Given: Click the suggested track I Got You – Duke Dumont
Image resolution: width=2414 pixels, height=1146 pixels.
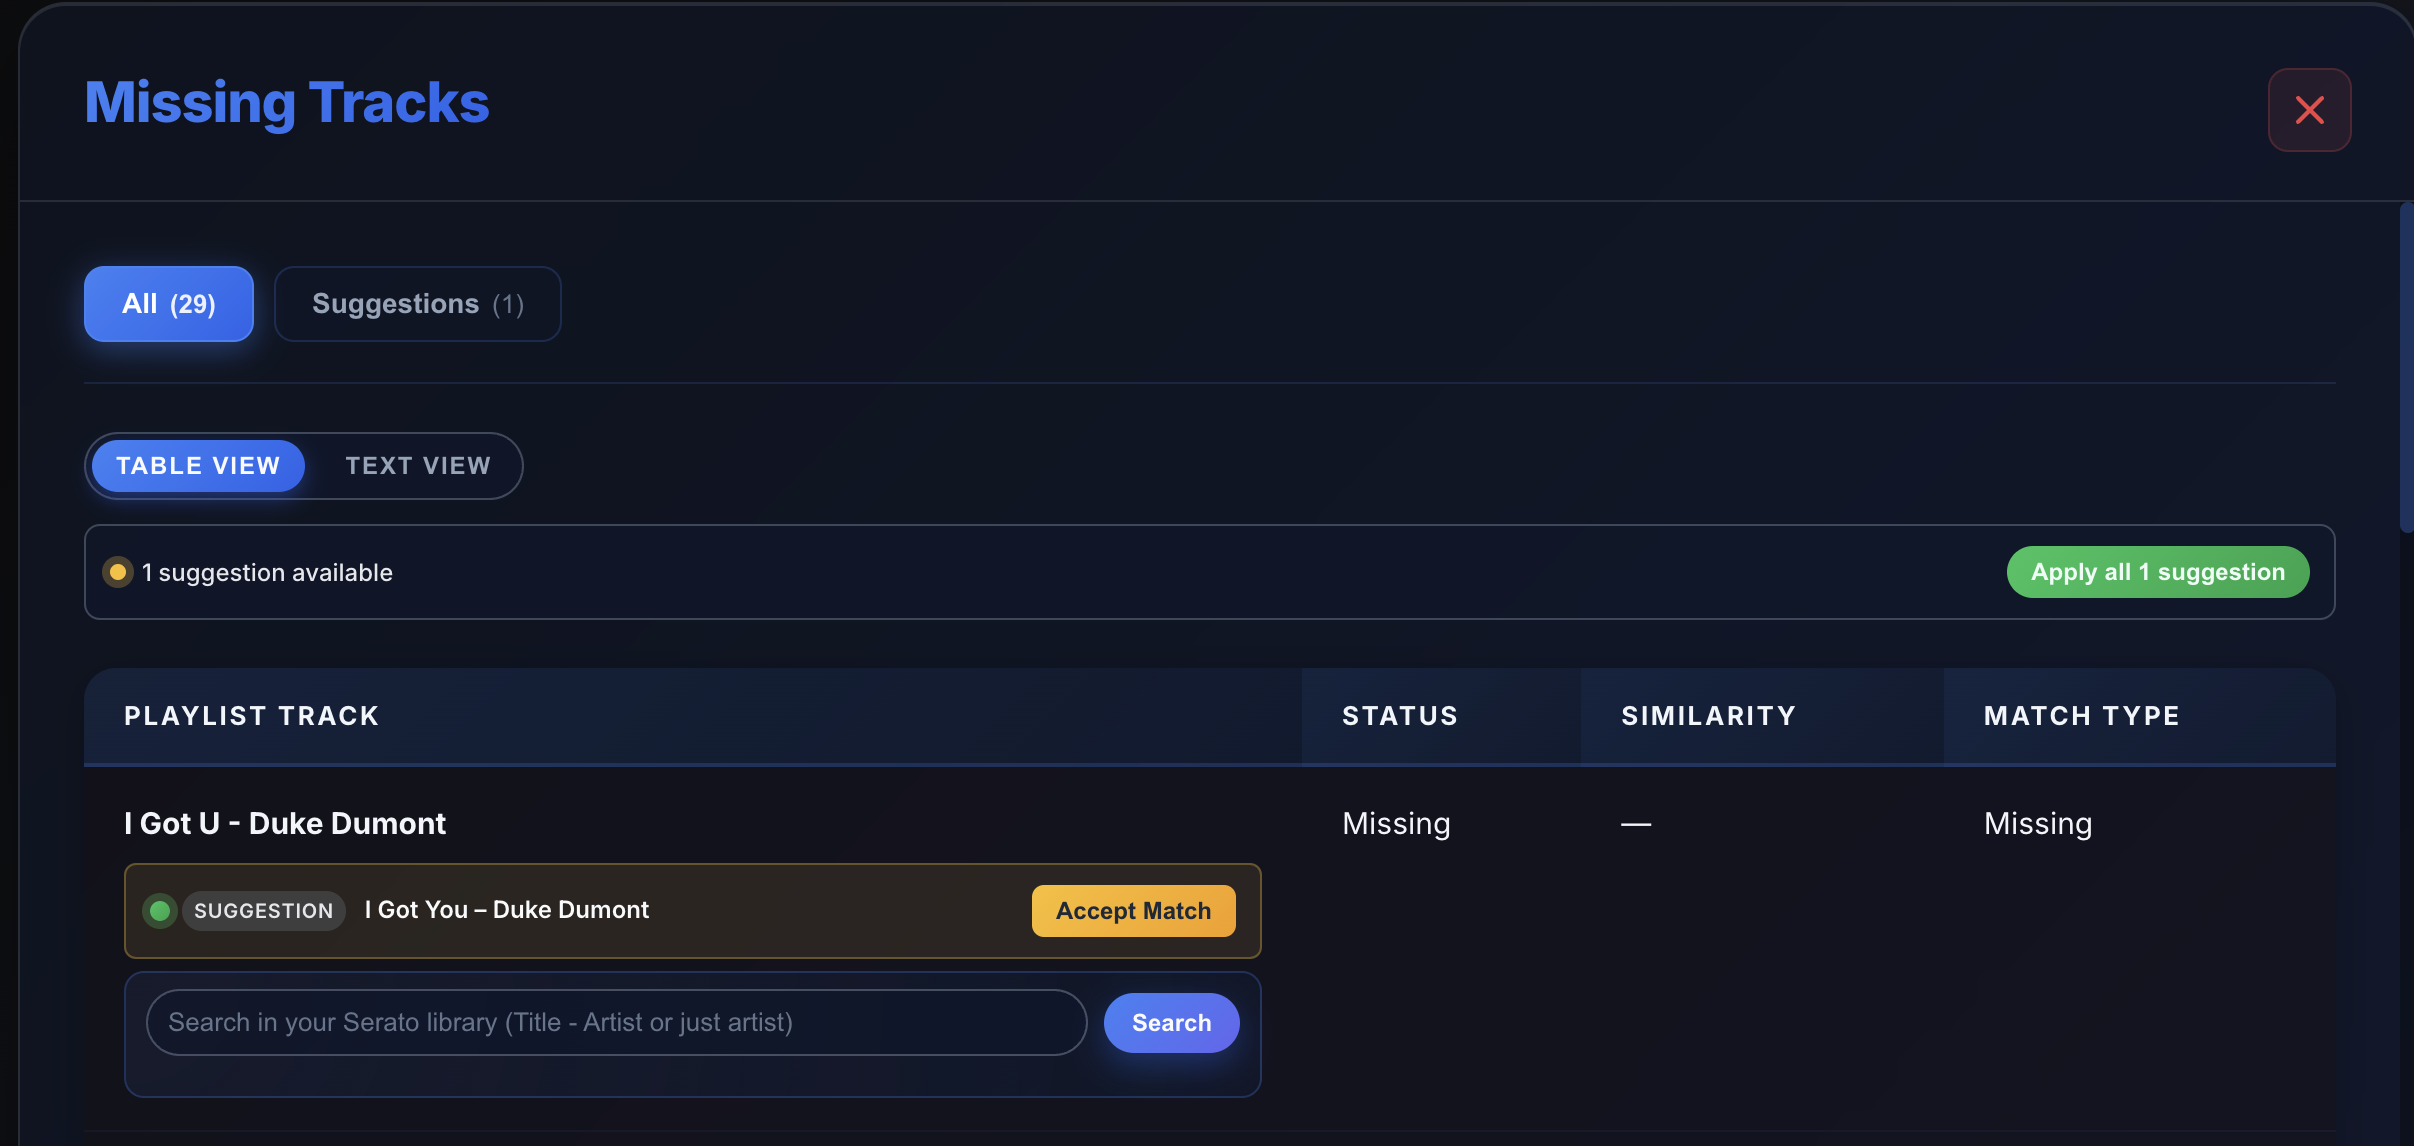Looking at the screenshot, I should pos(505,910).
